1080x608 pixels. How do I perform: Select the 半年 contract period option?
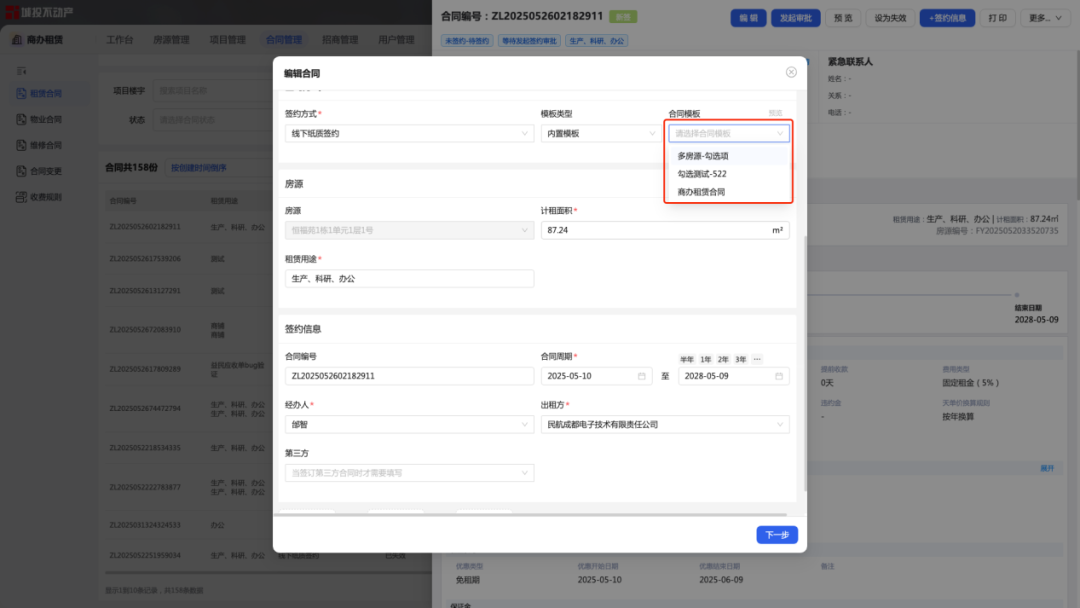coord(688,359)
